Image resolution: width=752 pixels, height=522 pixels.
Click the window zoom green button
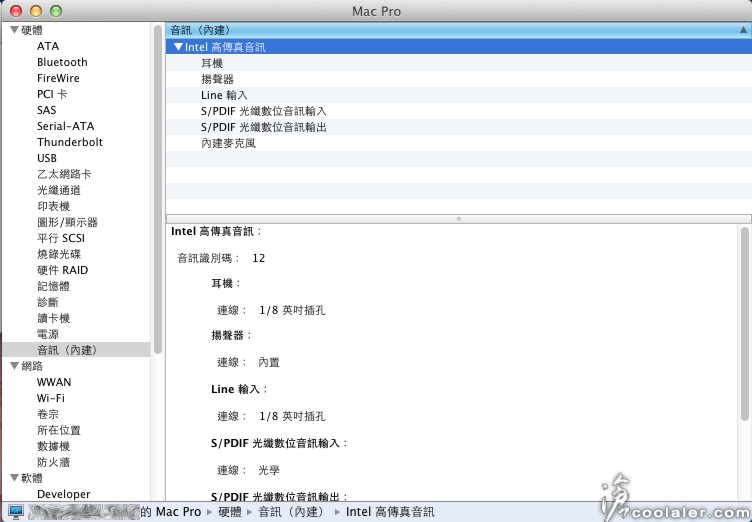click(56, 11)
